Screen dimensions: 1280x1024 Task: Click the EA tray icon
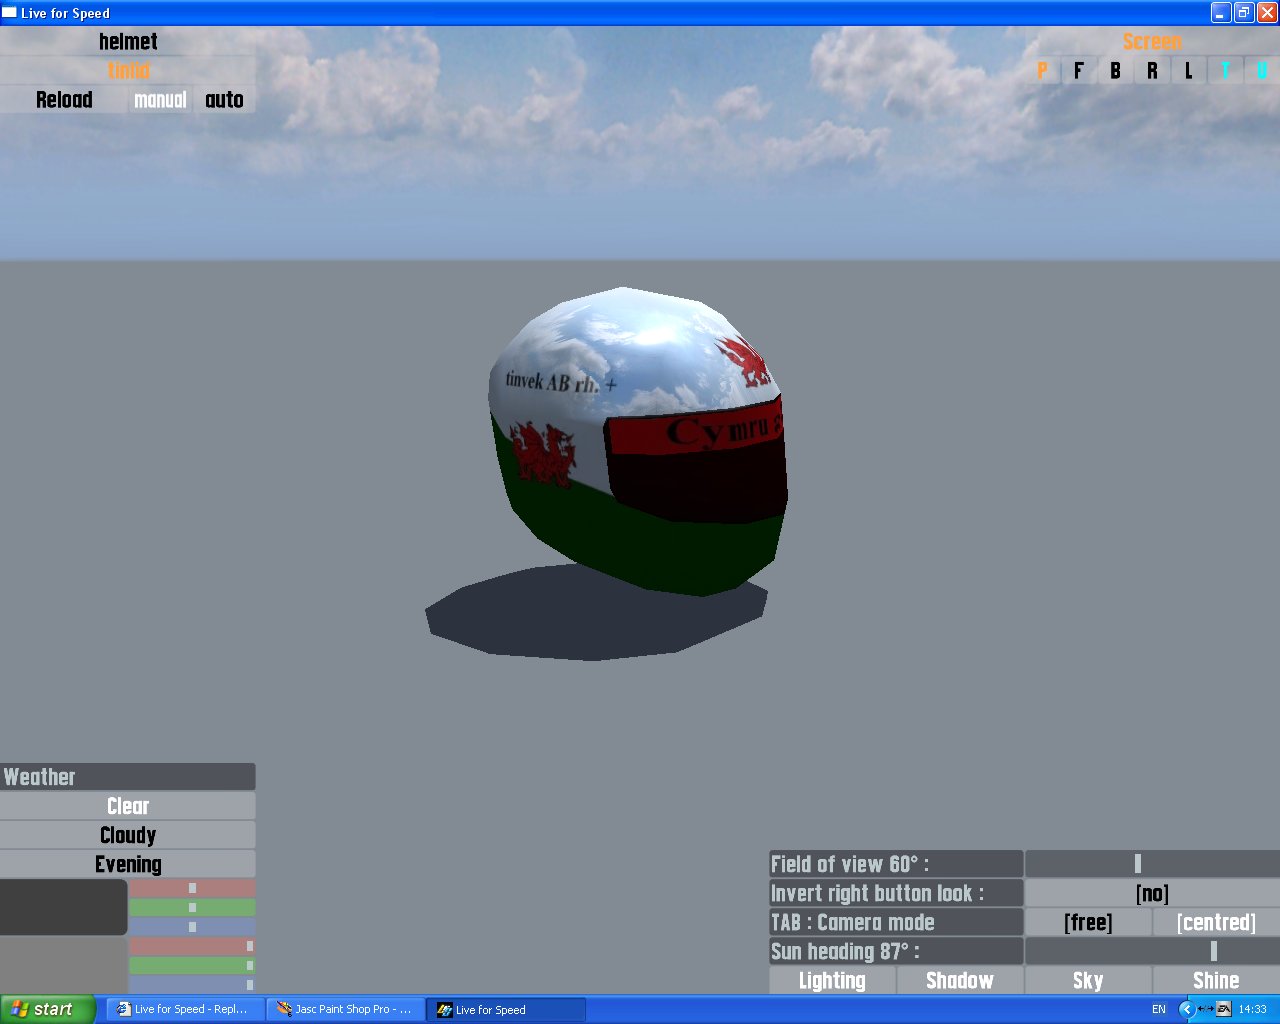tap(1224, 1009)
